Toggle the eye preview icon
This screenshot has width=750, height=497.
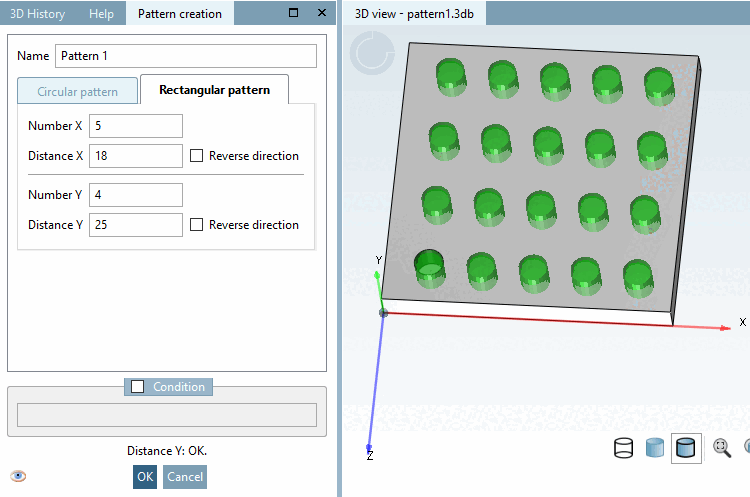[x=18, y=476]
